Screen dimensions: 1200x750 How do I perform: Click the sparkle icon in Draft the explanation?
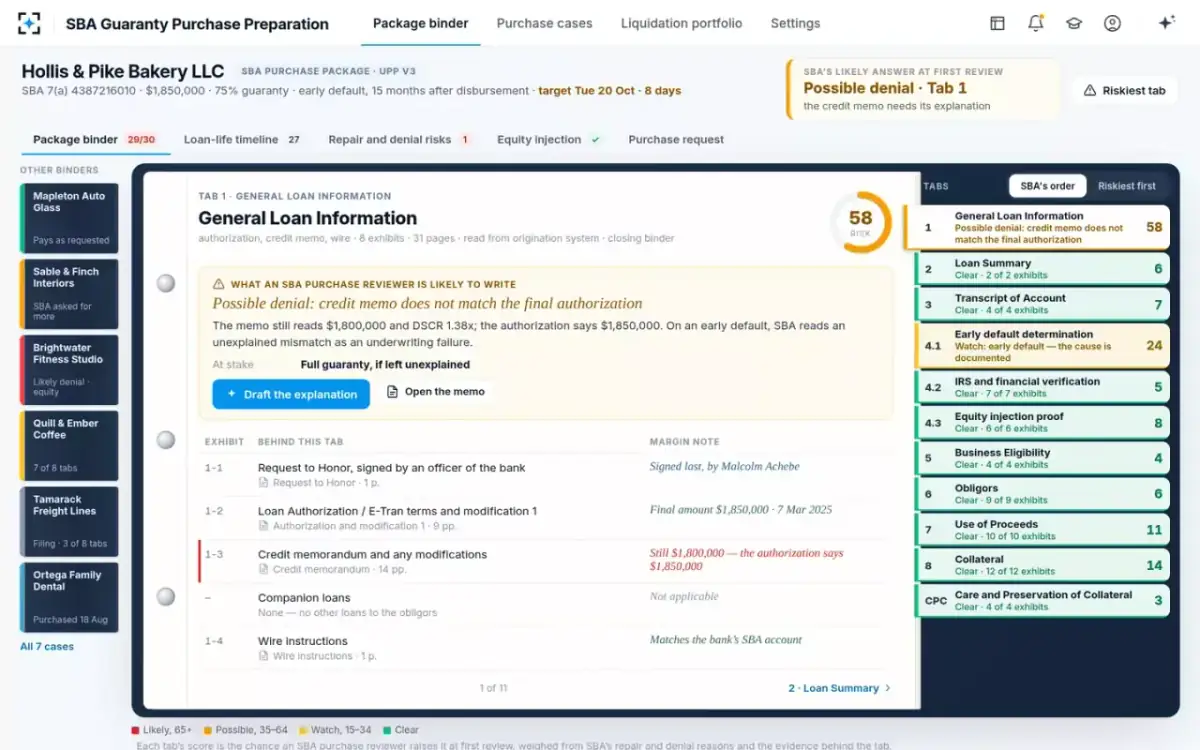(x=232, y=395)
